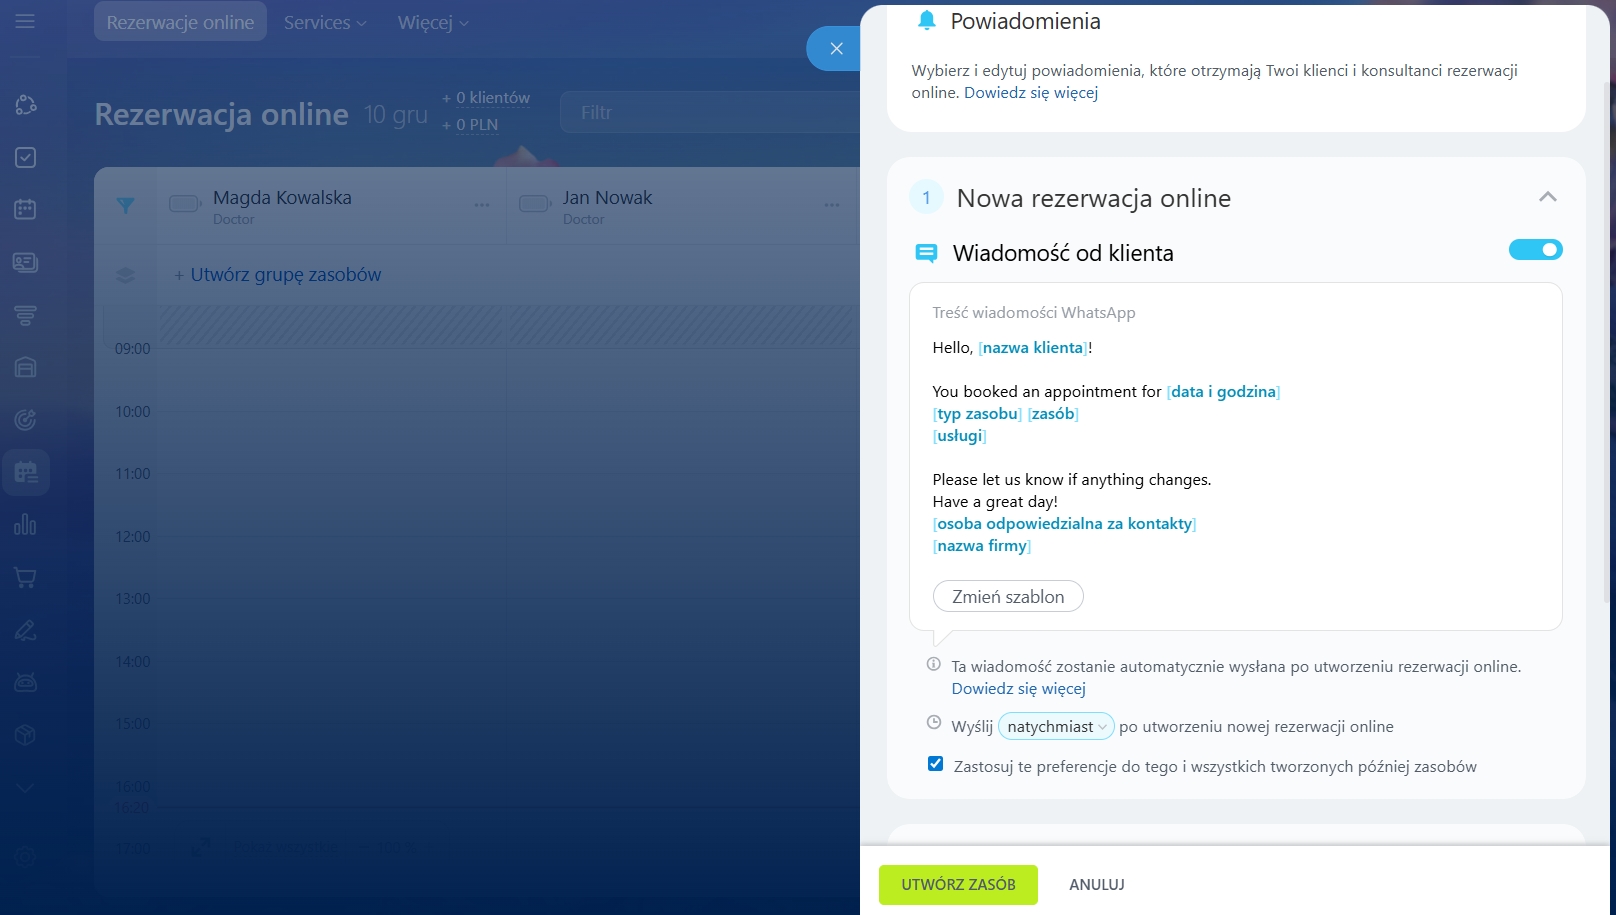Open the Services dropdown menu
This screenshot has height=915, width=1616.
[x=325, y=22]
